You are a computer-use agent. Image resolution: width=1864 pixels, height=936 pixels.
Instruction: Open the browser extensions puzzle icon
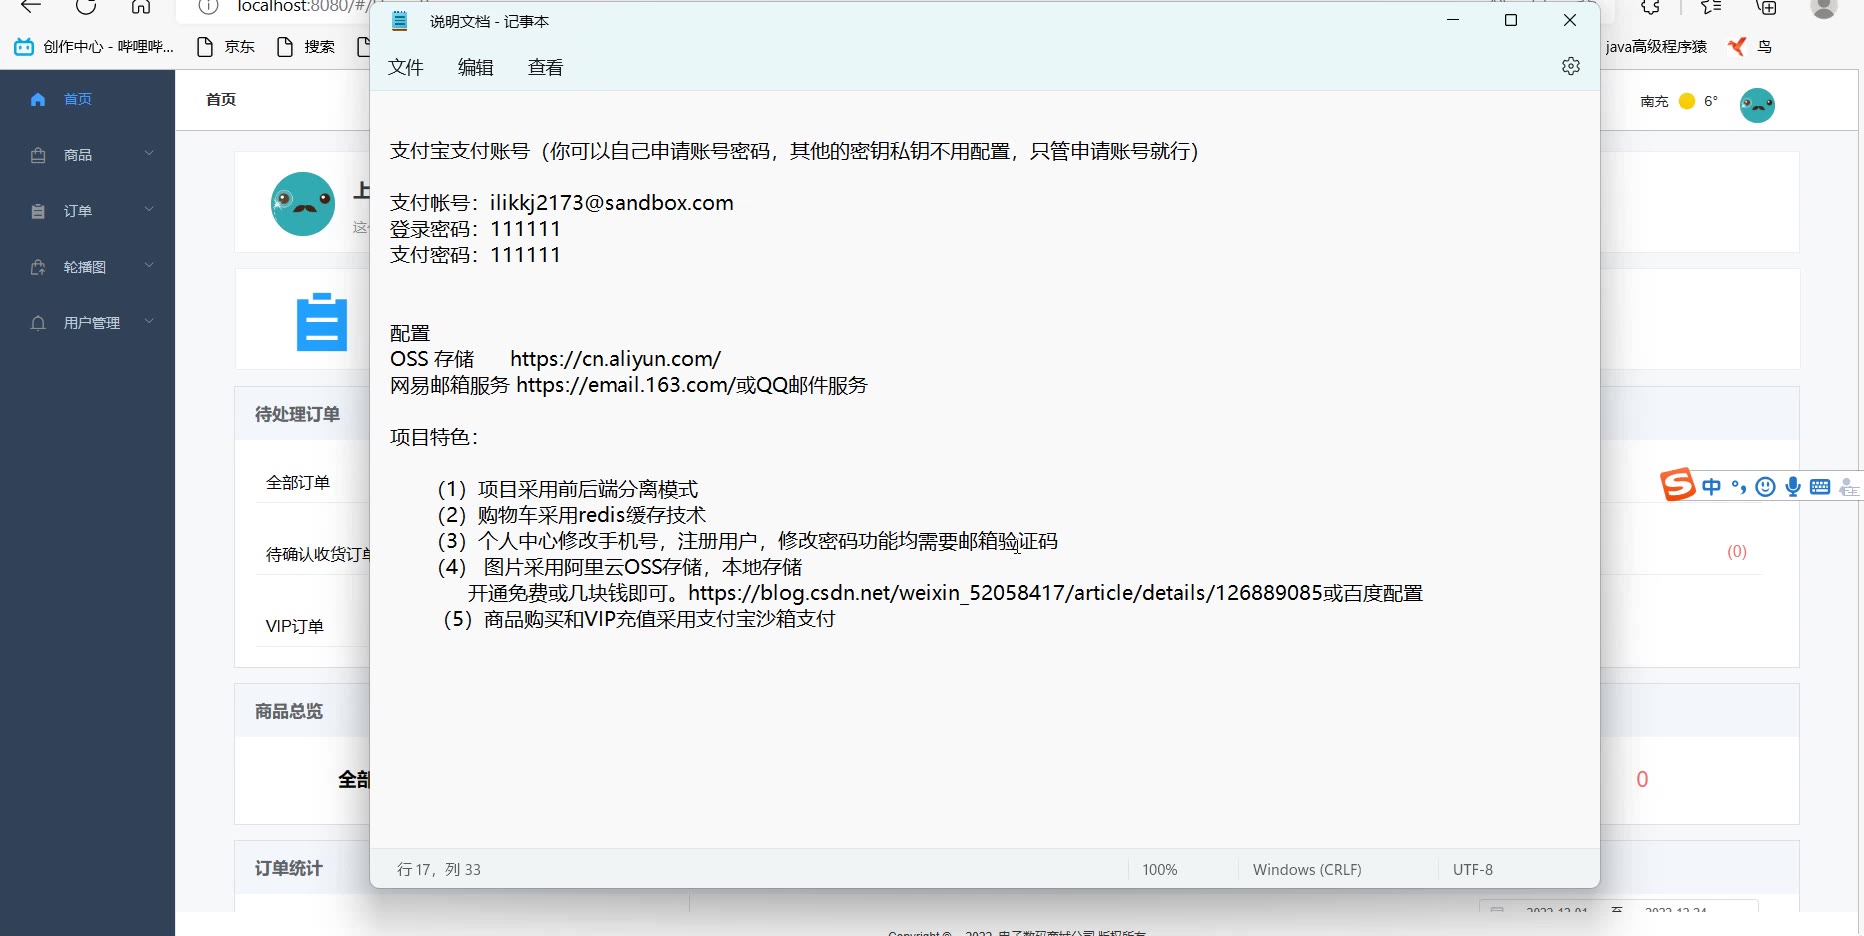pyautogui.click(x=1651, y=7)
